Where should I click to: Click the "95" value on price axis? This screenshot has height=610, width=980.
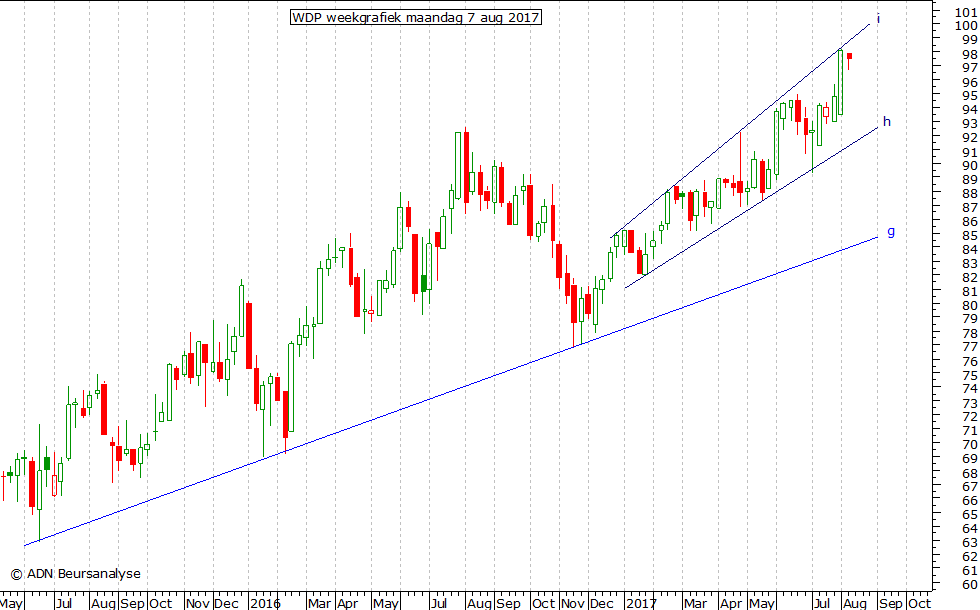tap(970, 96)
